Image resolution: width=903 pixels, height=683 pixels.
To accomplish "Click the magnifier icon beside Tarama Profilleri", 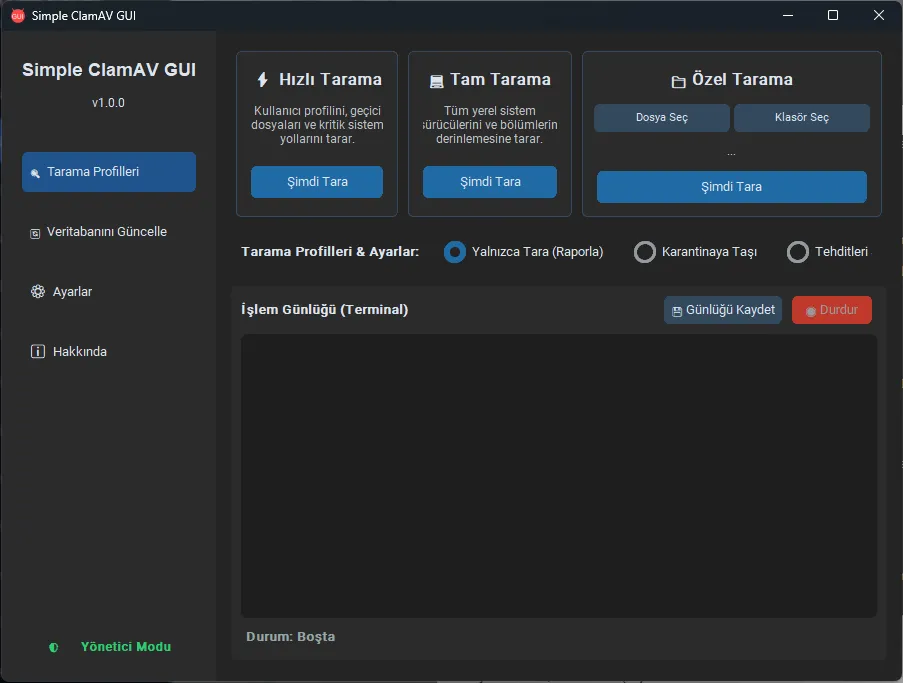I will coord(35,173).
